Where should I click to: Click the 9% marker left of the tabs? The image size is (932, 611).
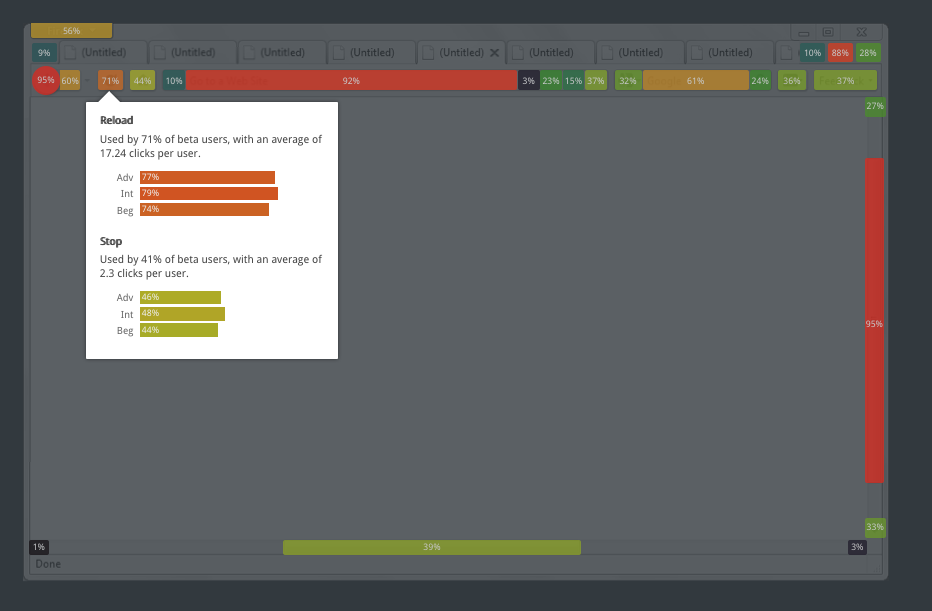44,52
